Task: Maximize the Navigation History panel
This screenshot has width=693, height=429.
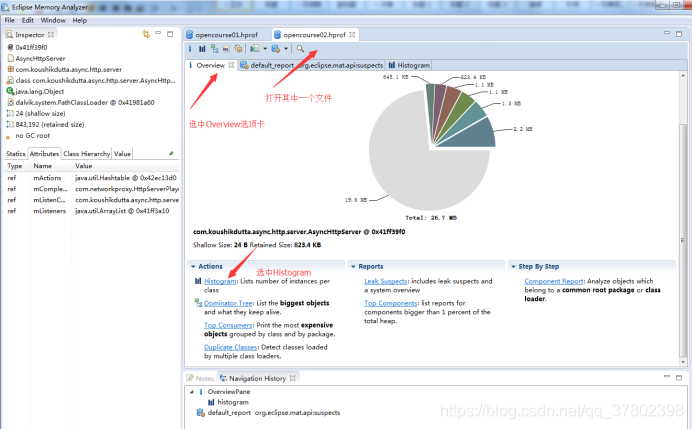Action: 679,378
